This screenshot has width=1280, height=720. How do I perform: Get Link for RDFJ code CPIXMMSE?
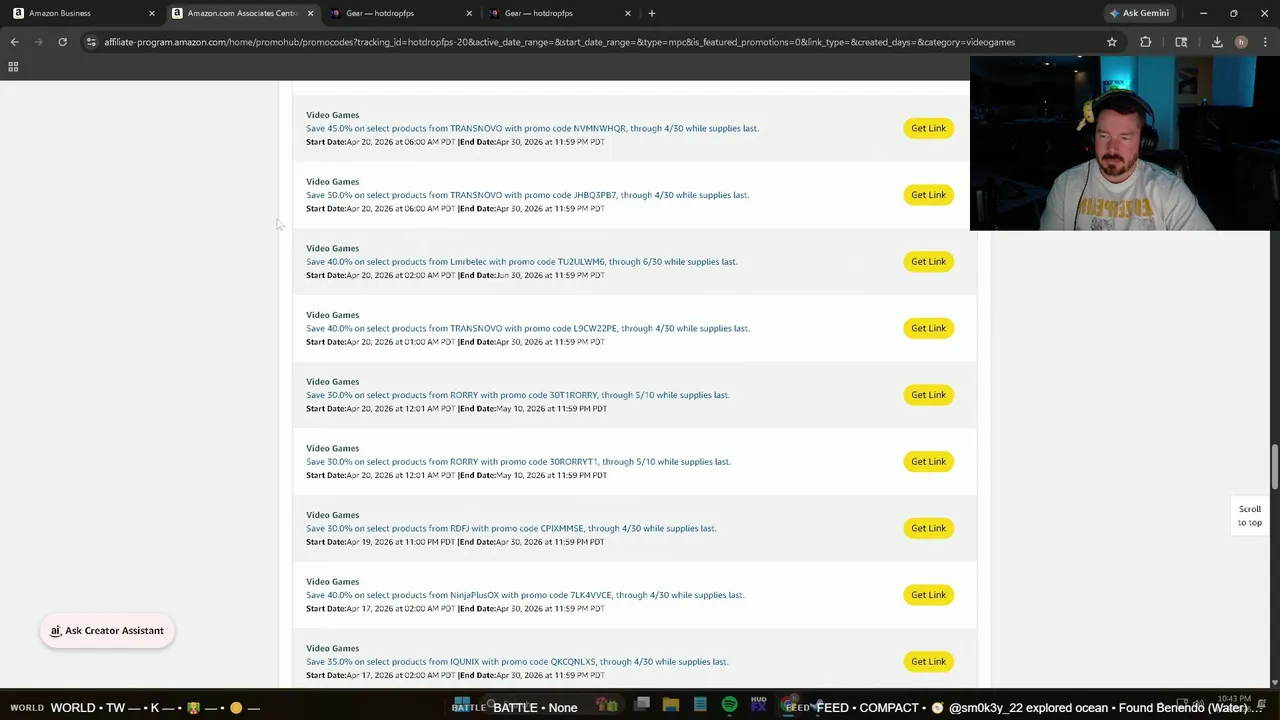[928, 528]
